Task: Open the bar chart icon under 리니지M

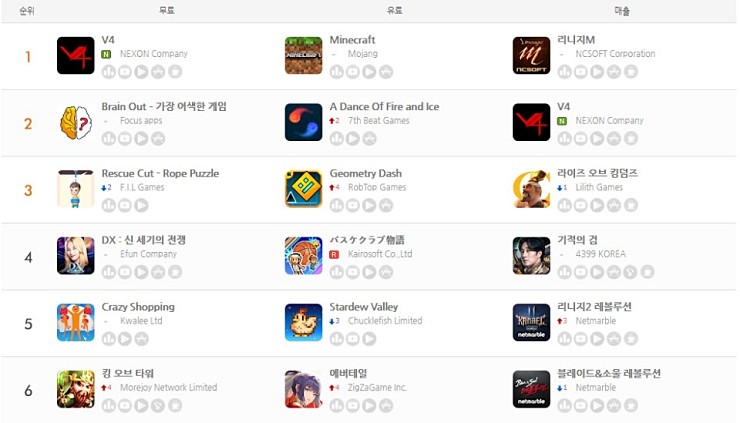Action: click(565, 72)
